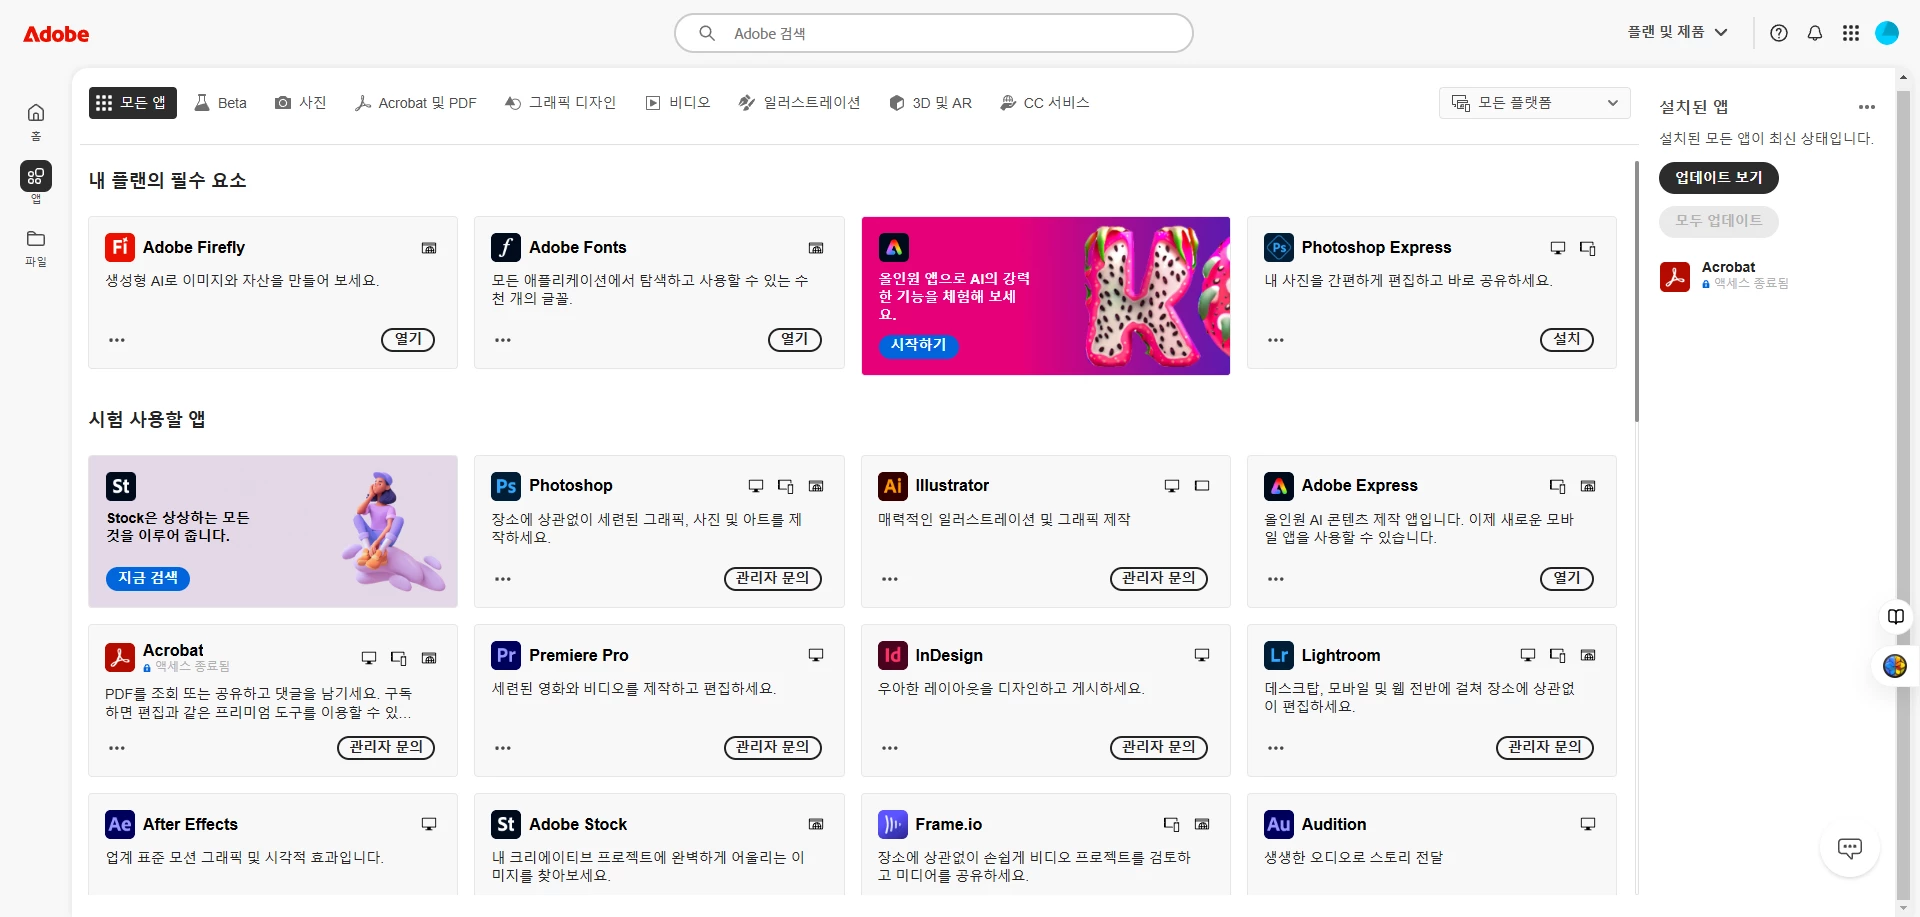Open more options on Illustrator card
The image size is (1920, 917).
(x=890, y=579)
